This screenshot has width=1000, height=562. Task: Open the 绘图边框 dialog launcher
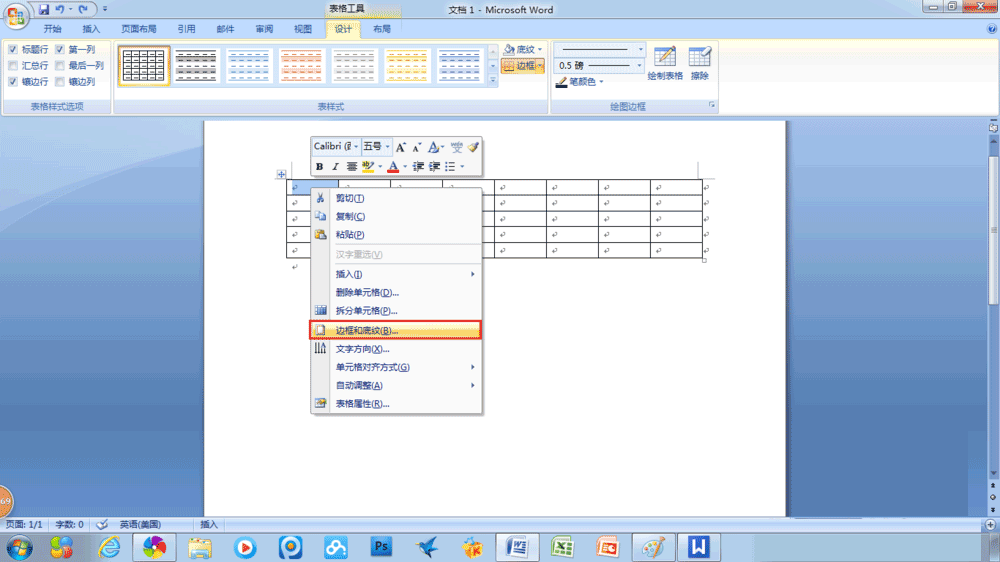pyautogui.click(x=712, y=105)
